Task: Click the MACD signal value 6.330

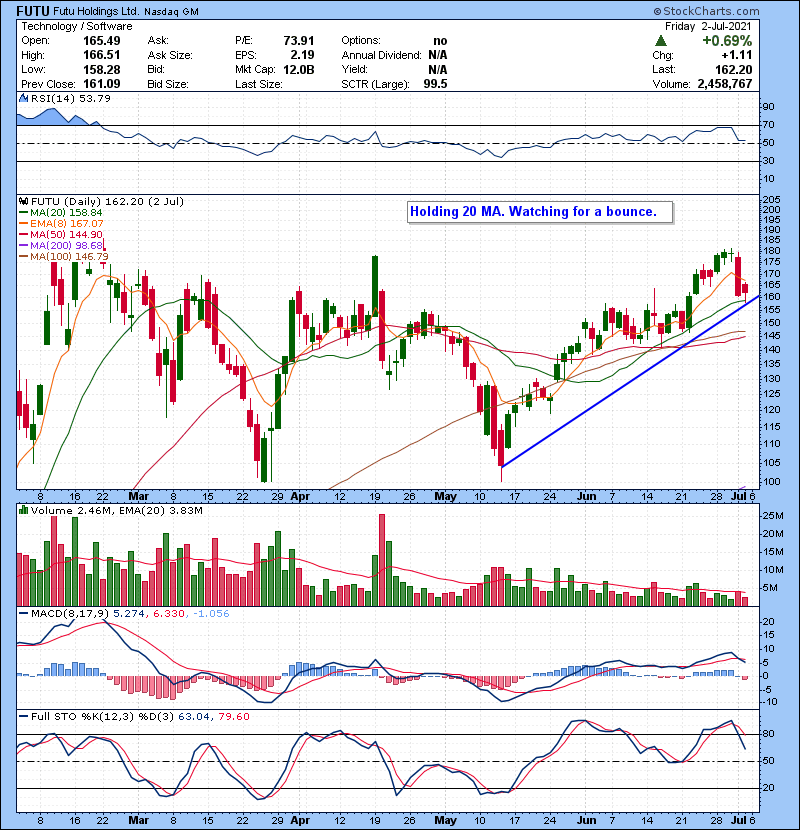Action: click(x=169, y=614)
